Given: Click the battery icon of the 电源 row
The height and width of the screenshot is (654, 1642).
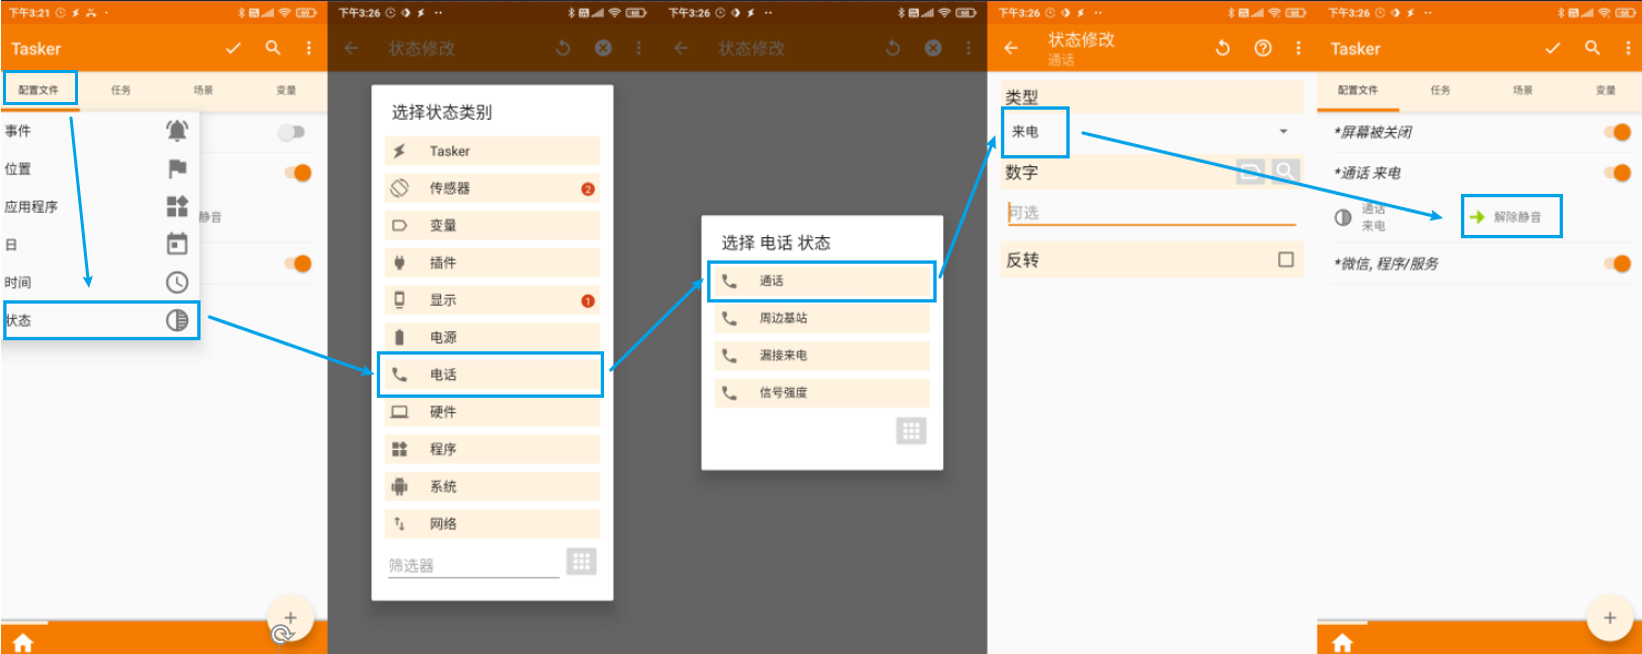Looking at the screenshot, I should coord(399,337).
